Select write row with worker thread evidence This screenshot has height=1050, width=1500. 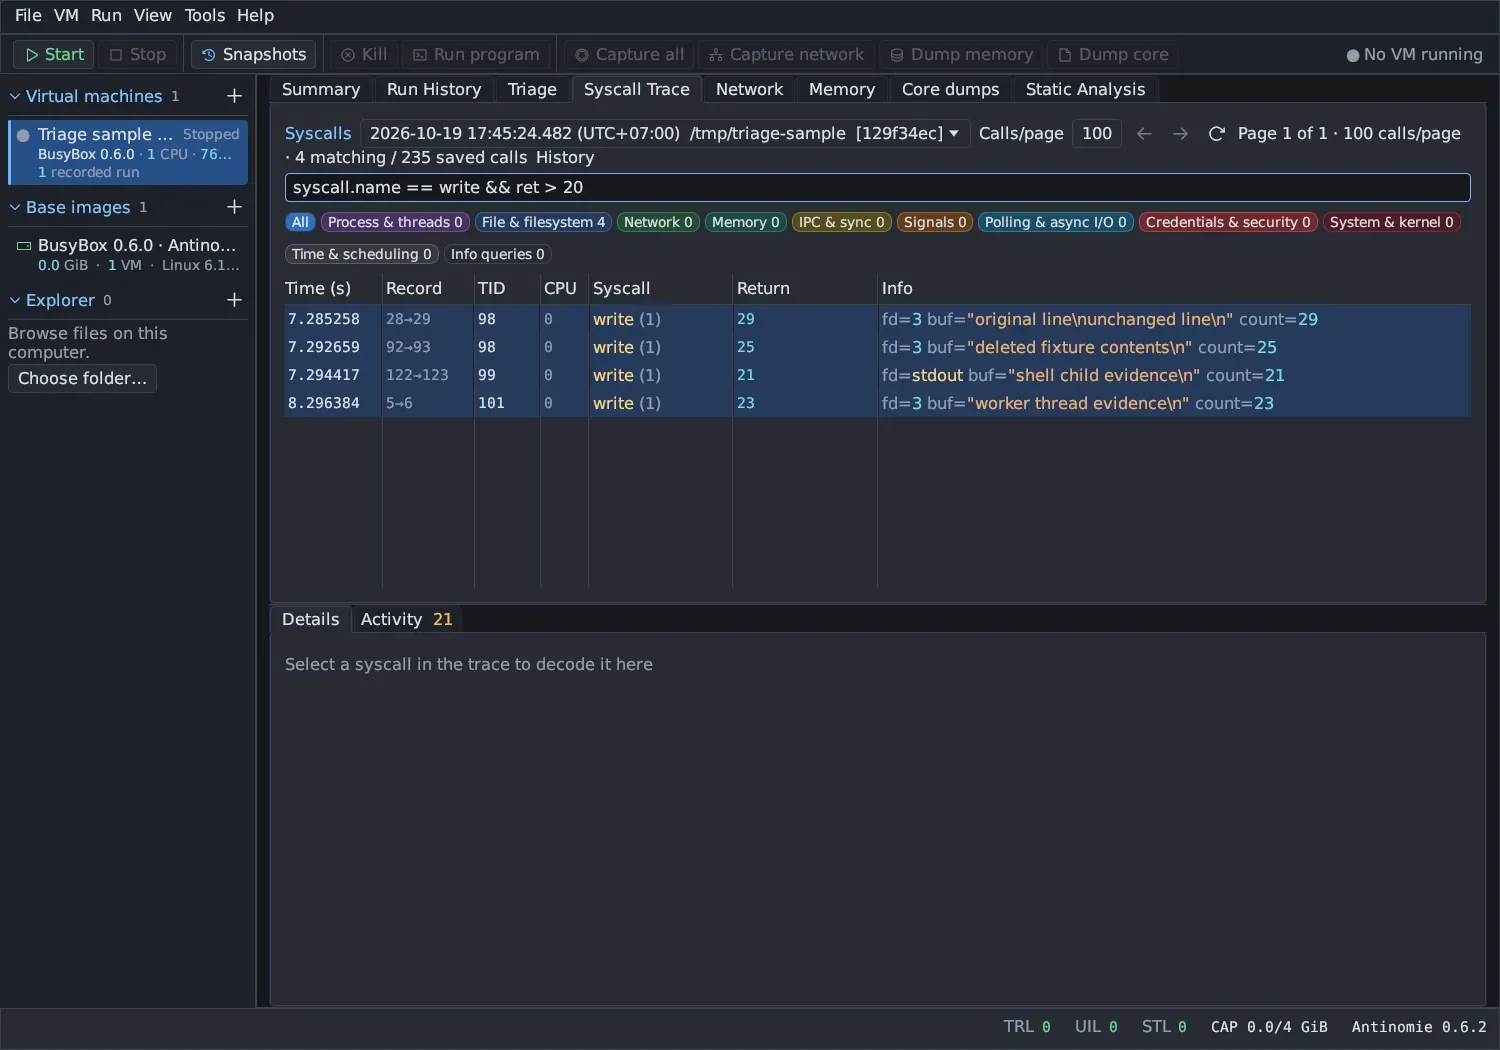[877, 403]
